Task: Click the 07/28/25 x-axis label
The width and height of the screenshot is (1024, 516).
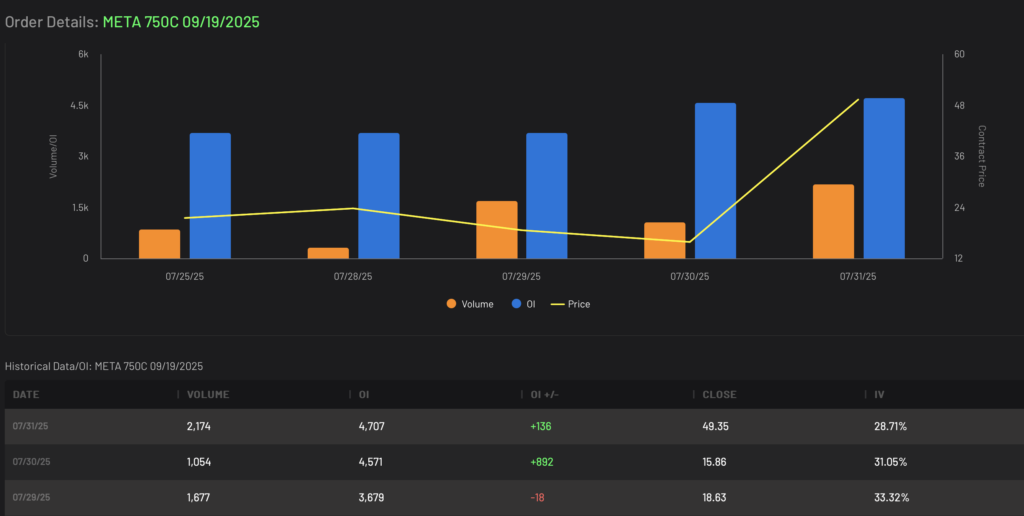Action: click(353, 276)
